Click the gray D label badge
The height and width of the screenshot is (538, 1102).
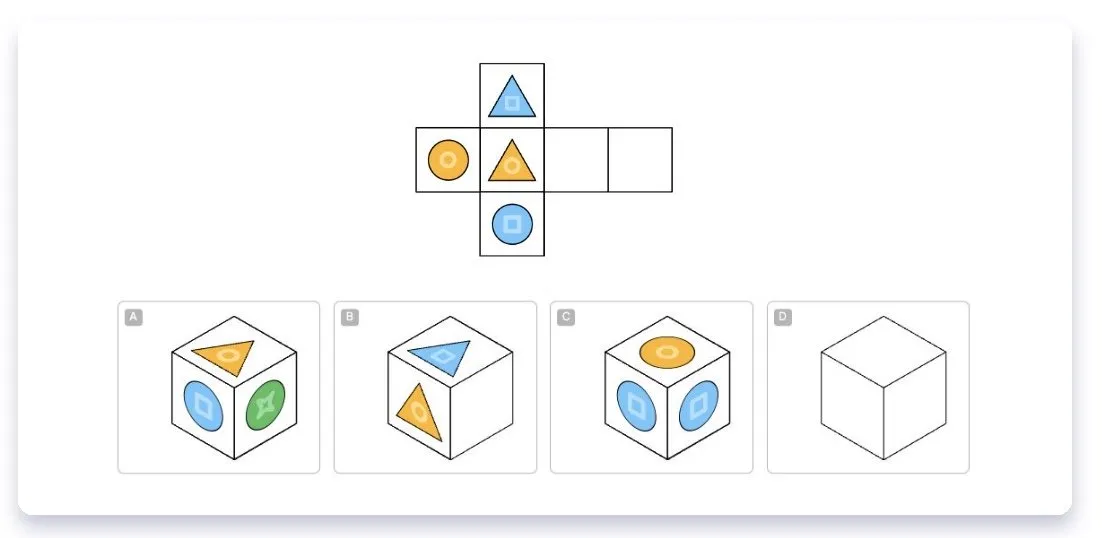click(783, 317)
